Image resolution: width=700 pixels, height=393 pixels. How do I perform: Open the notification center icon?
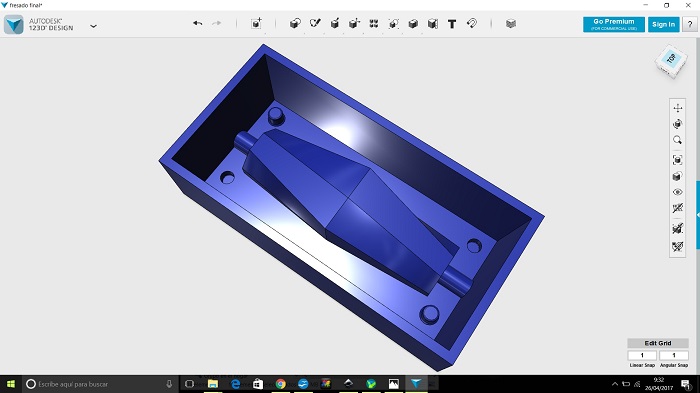click(x=686, y=384)
